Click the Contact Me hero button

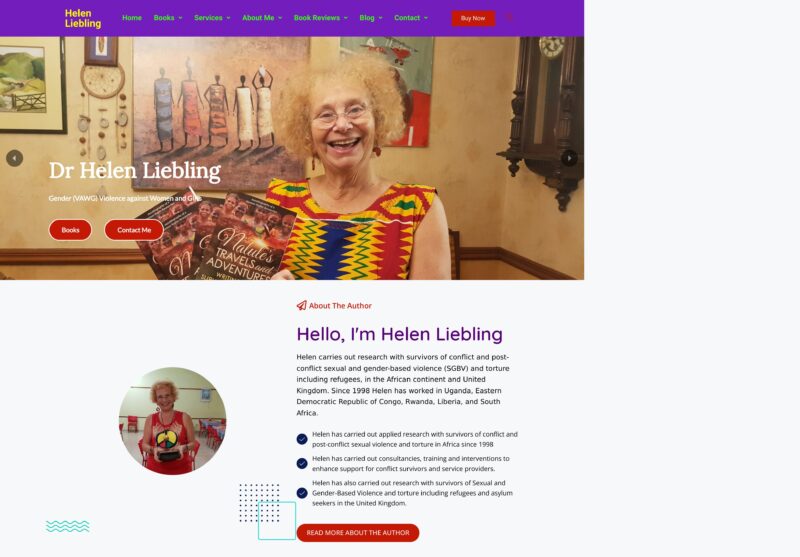pyautogui.click(x=134, y=230)
